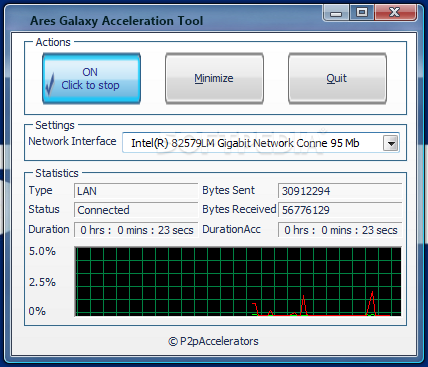Click the Status label

coord(44,209)
